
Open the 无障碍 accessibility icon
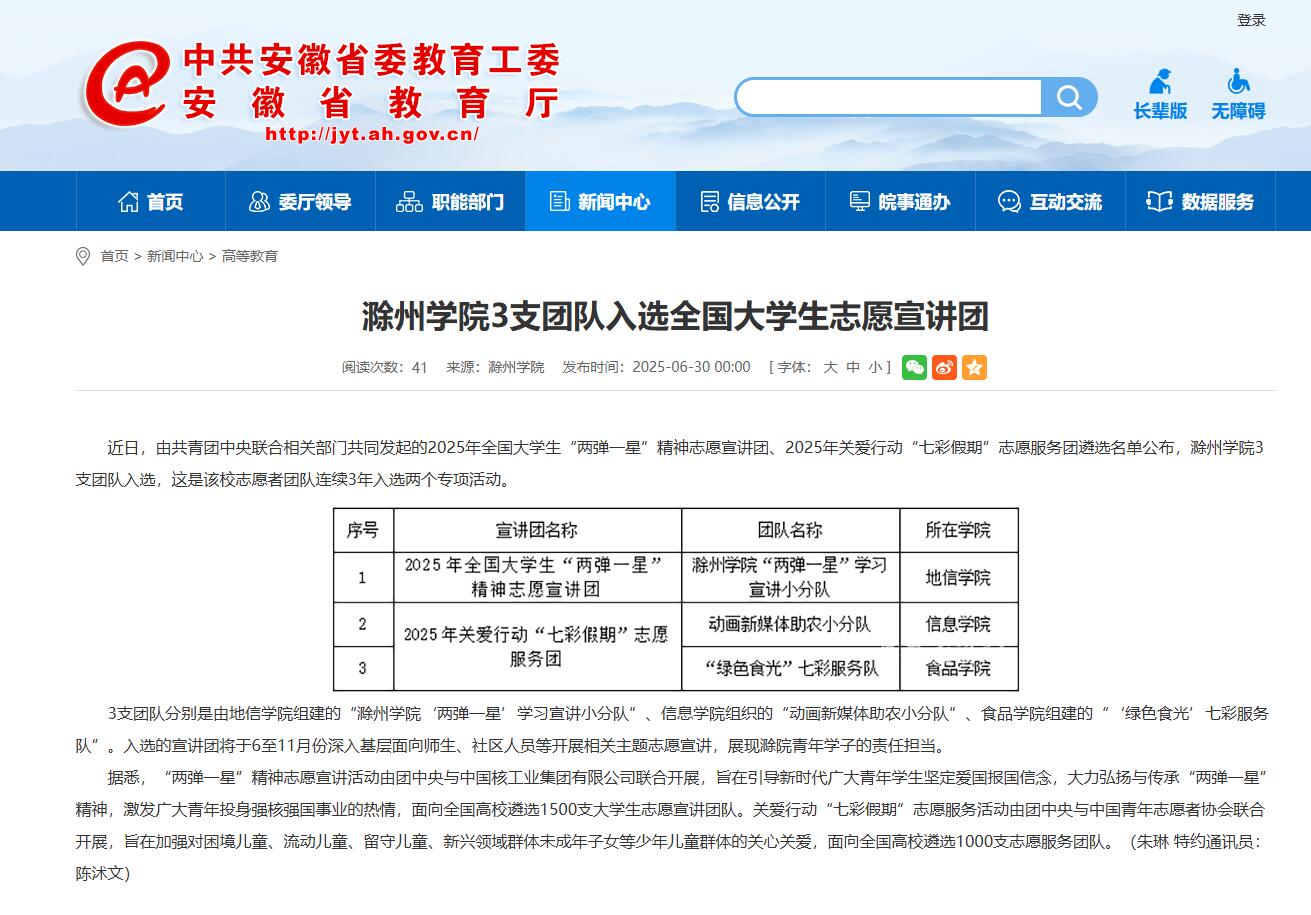(1238, 95)
